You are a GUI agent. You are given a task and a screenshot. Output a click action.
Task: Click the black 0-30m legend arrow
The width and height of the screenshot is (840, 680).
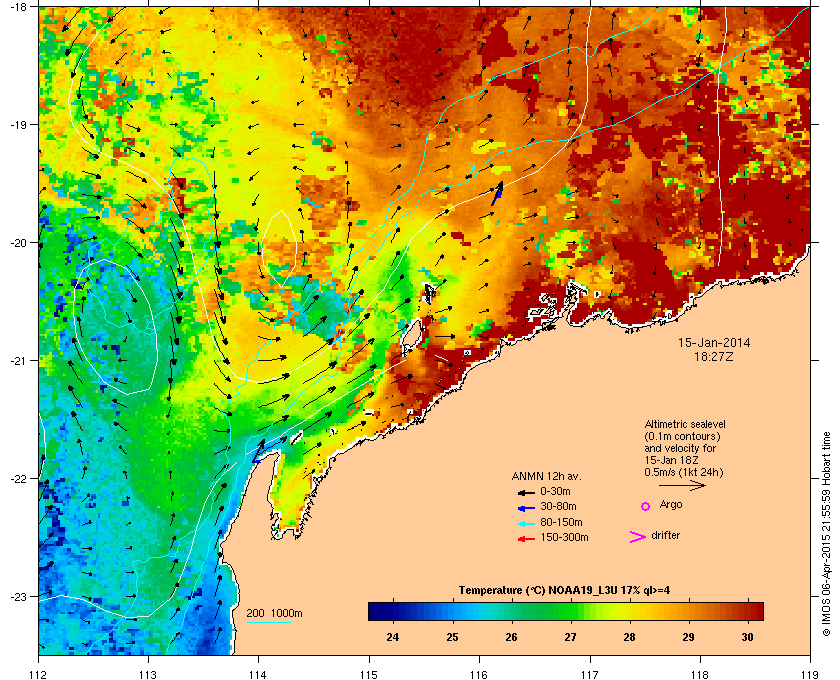[x=526, y=492]
